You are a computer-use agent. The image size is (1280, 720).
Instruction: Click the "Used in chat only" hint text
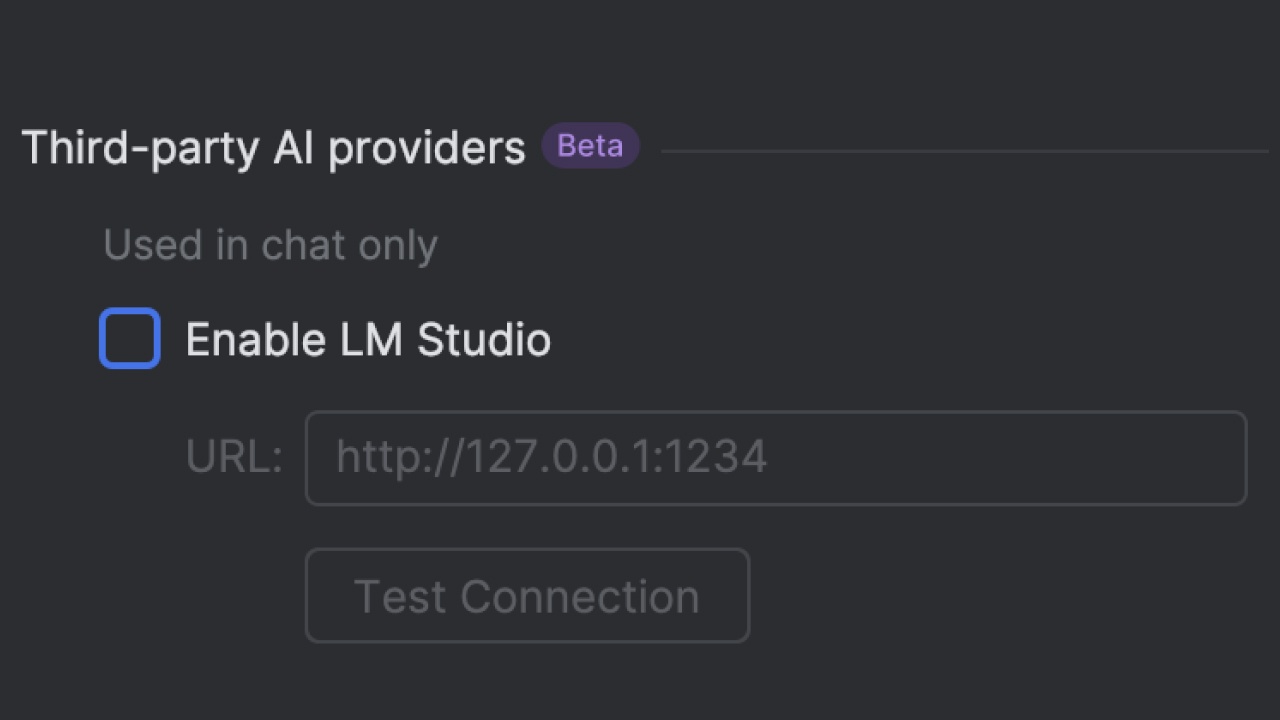270,245
